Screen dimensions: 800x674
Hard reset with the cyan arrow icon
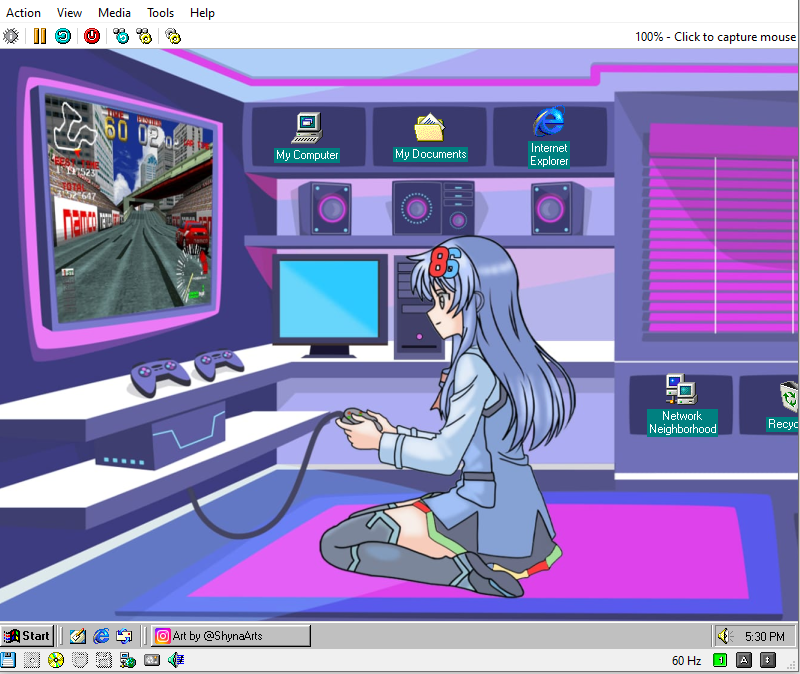[x=63, y=36]
